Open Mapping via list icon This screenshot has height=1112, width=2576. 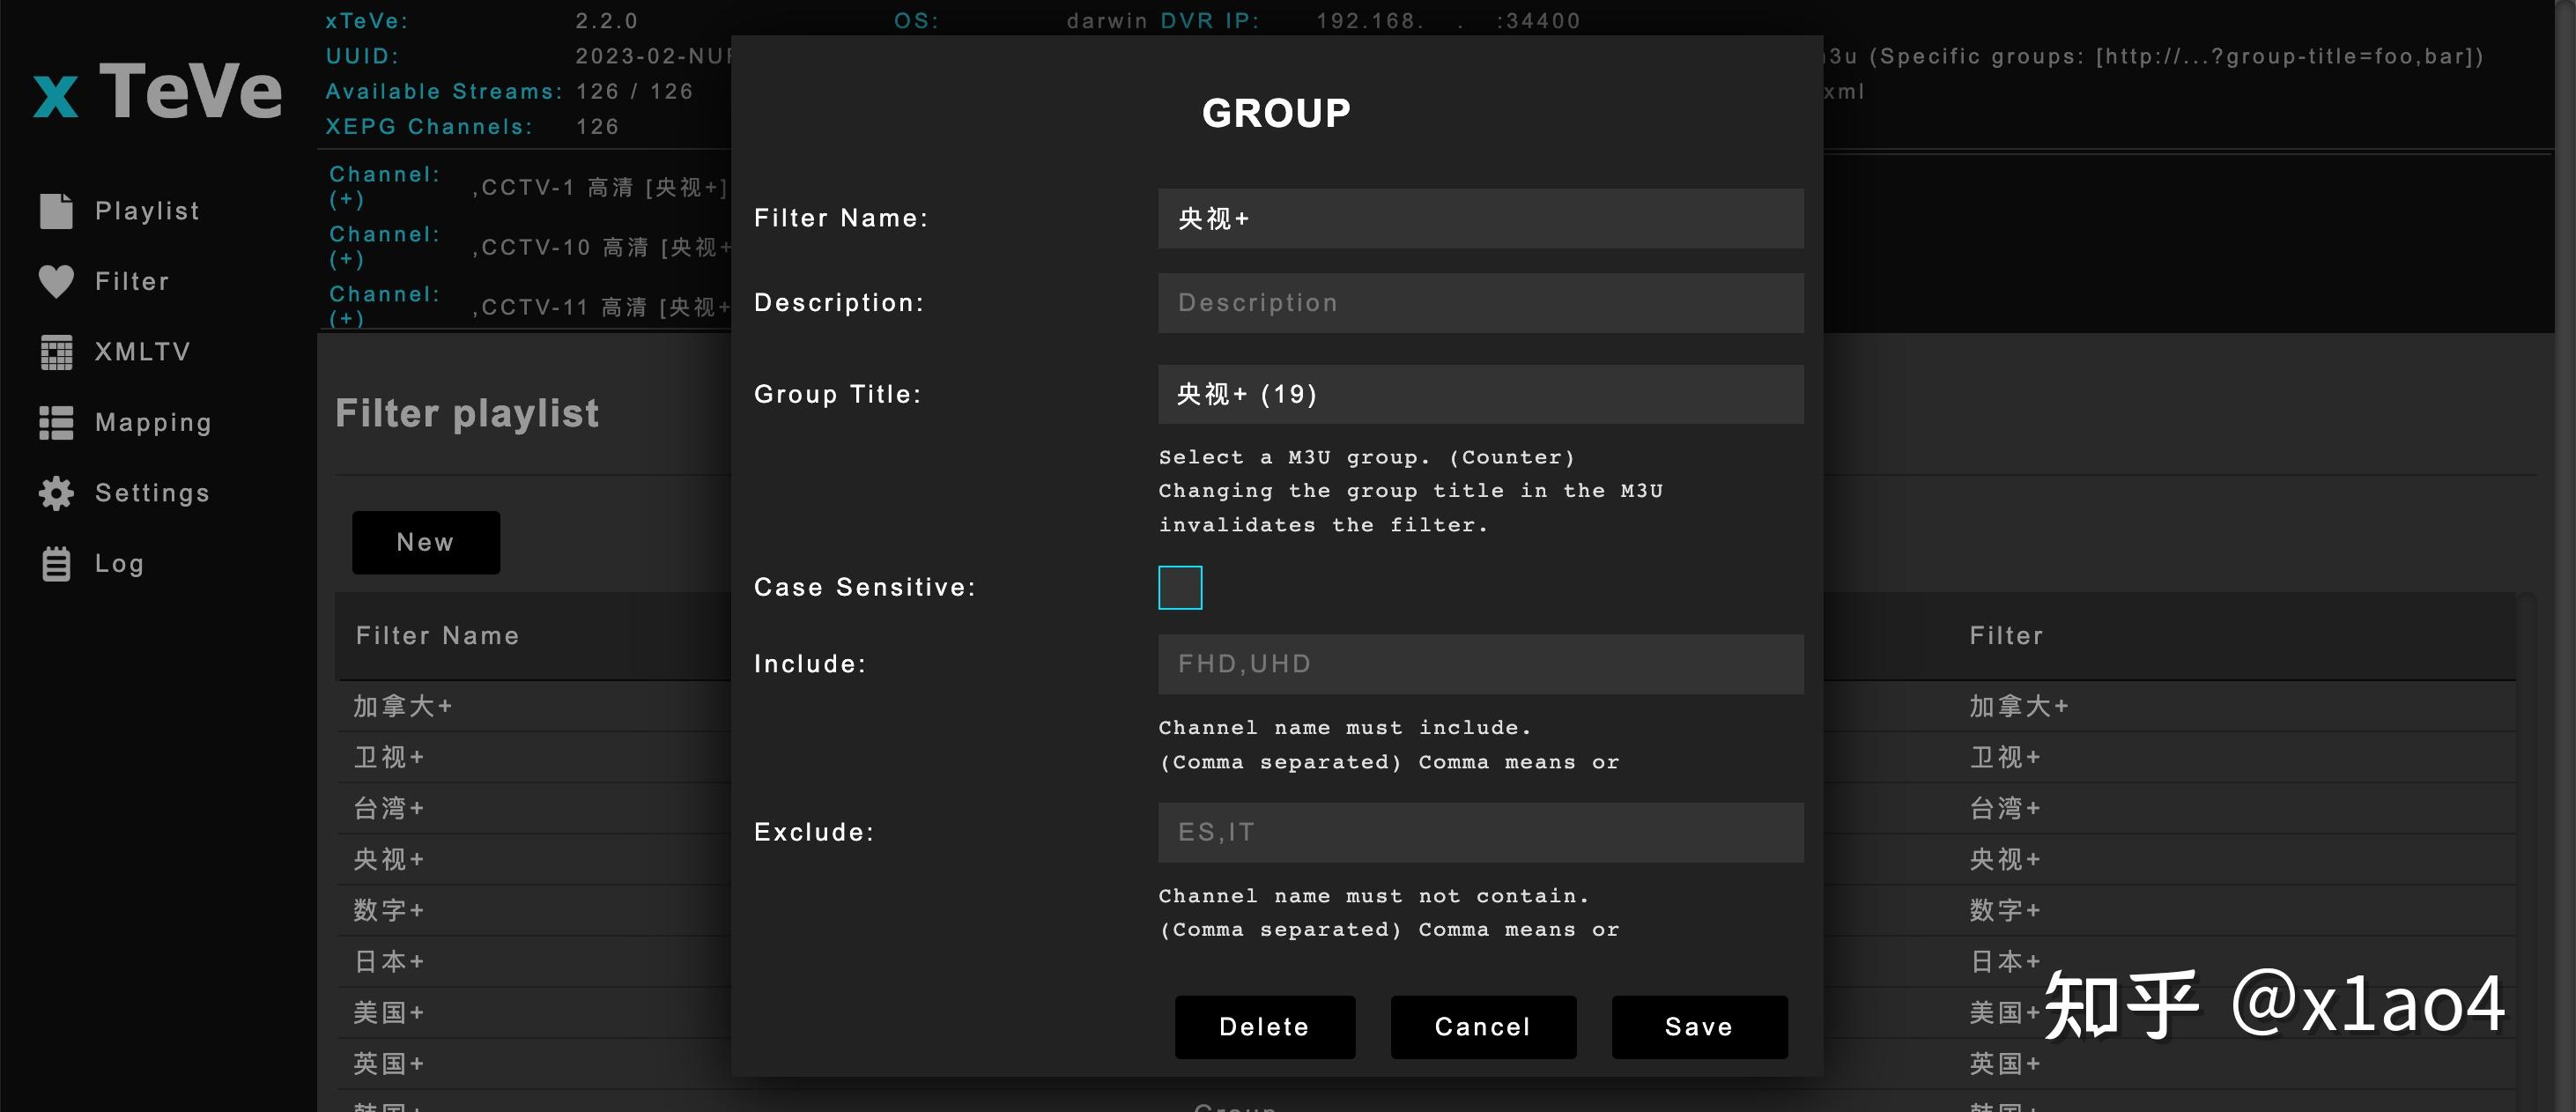(57, 422)
